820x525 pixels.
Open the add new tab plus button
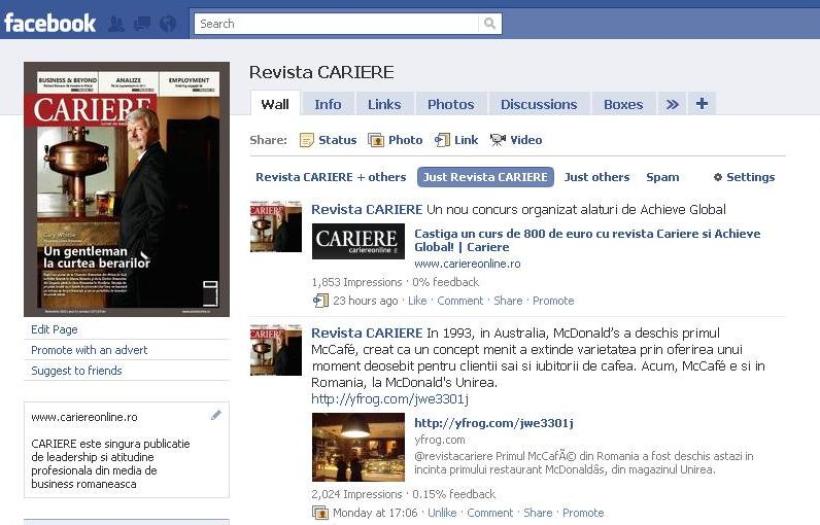click(701, 104)
